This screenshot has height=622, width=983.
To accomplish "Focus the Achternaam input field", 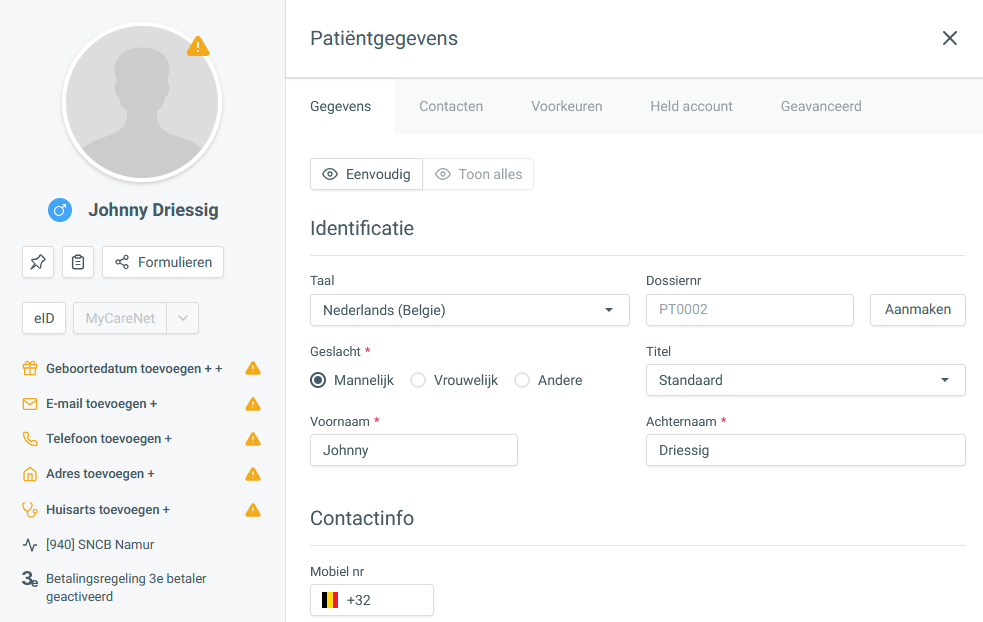I will pos(806,450).
